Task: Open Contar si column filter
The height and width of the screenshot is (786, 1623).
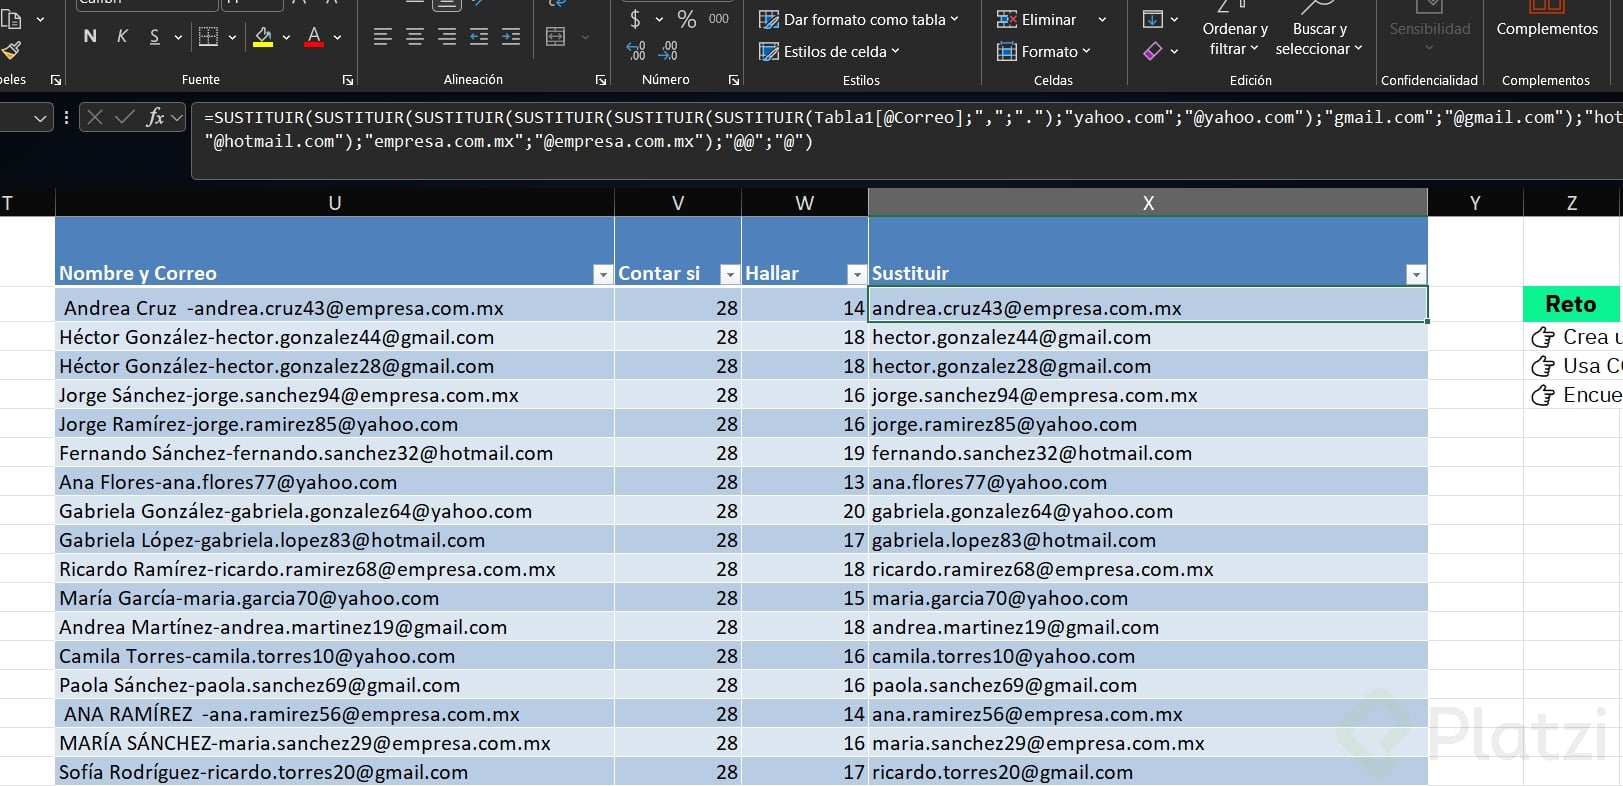Action: click(x=729, y=274)
